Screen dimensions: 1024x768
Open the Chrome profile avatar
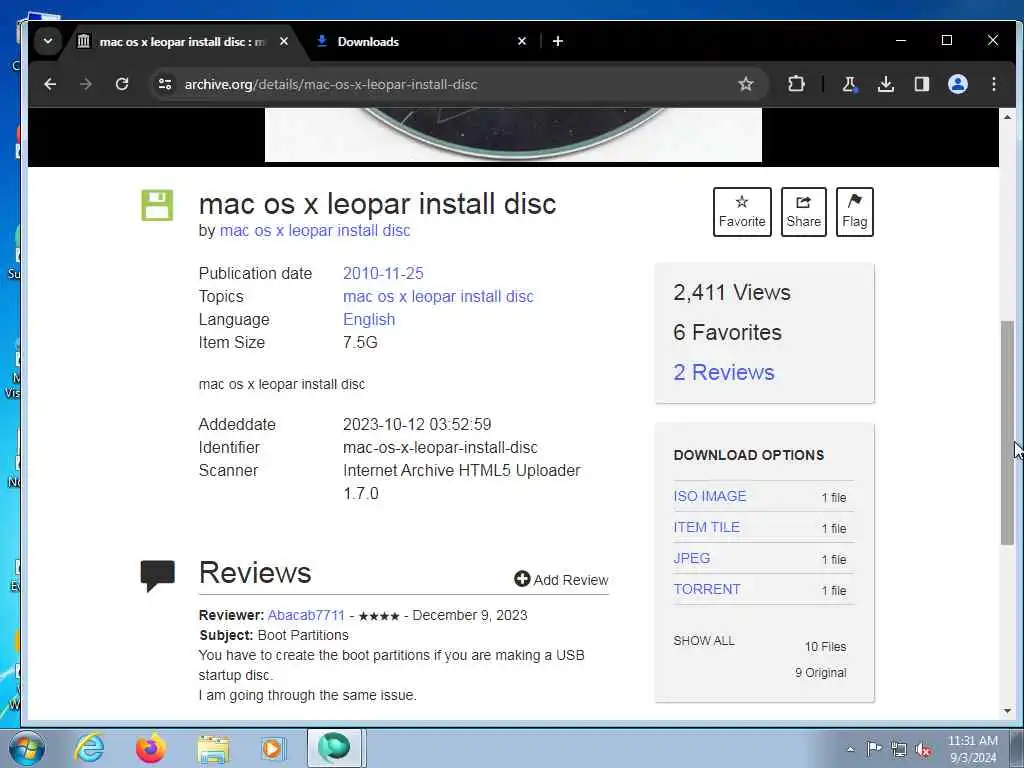pos(957,84)
